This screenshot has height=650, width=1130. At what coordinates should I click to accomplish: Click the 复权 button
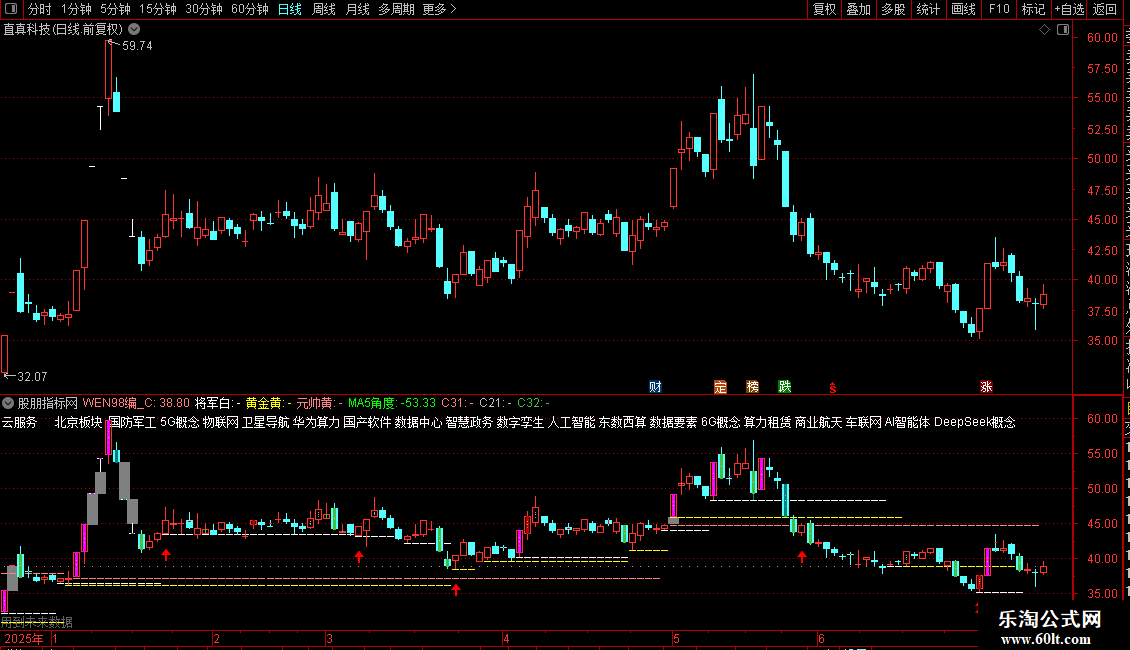coord(824,9)
